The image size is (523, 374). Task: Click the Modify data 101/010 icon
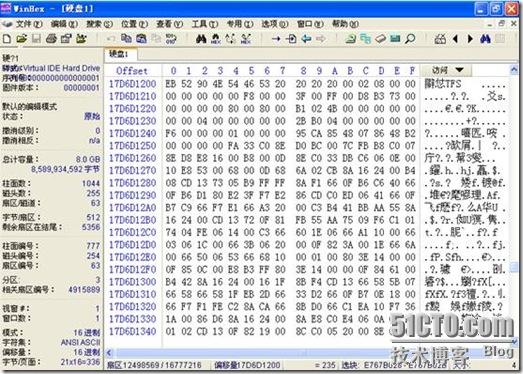tap(171, 39)
